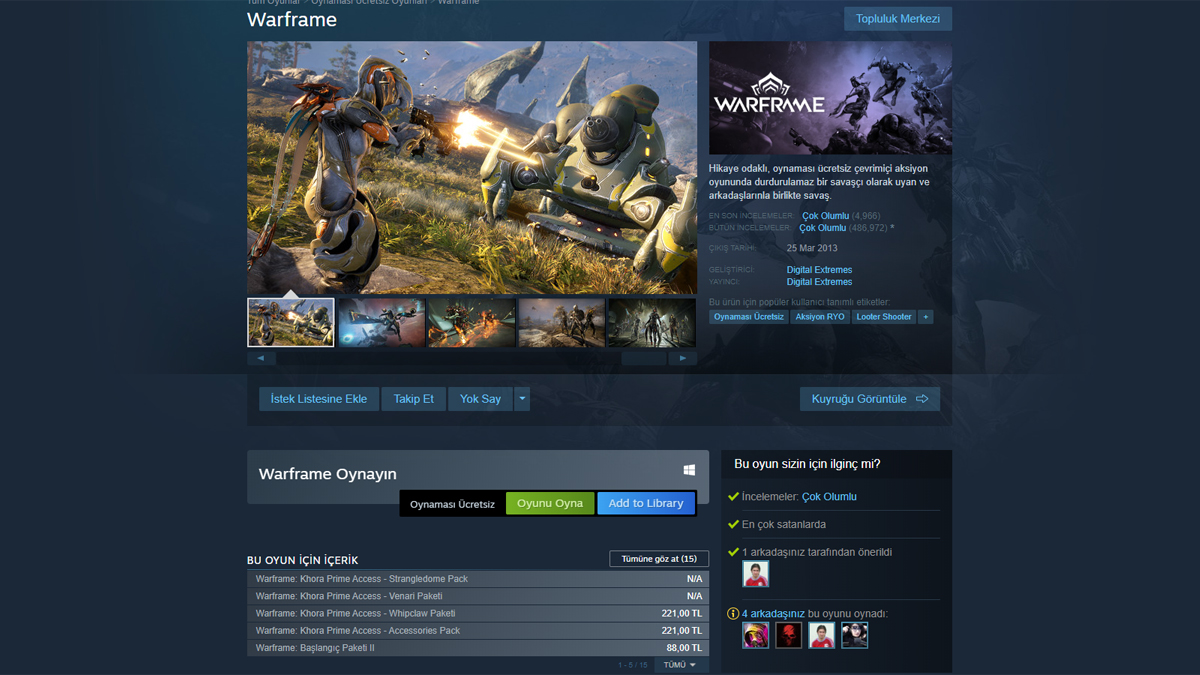Viewport: 1200px width, 675px height.
Task: Click first friend avatar with pink character
Action: 756,635
